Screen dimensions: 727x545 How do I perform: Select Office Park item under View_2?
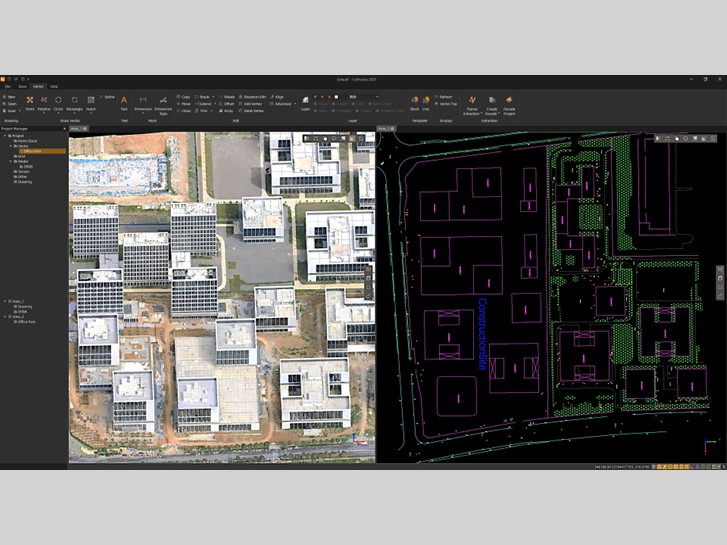point(26,322)
